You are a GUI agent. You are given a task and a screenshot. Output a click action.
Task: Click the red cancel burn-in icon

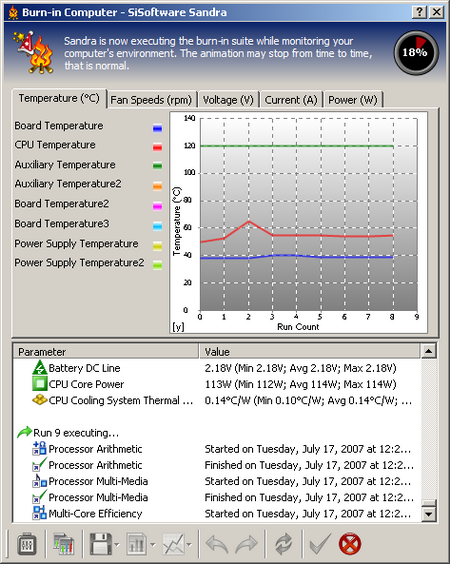click(x=350, y=543)
